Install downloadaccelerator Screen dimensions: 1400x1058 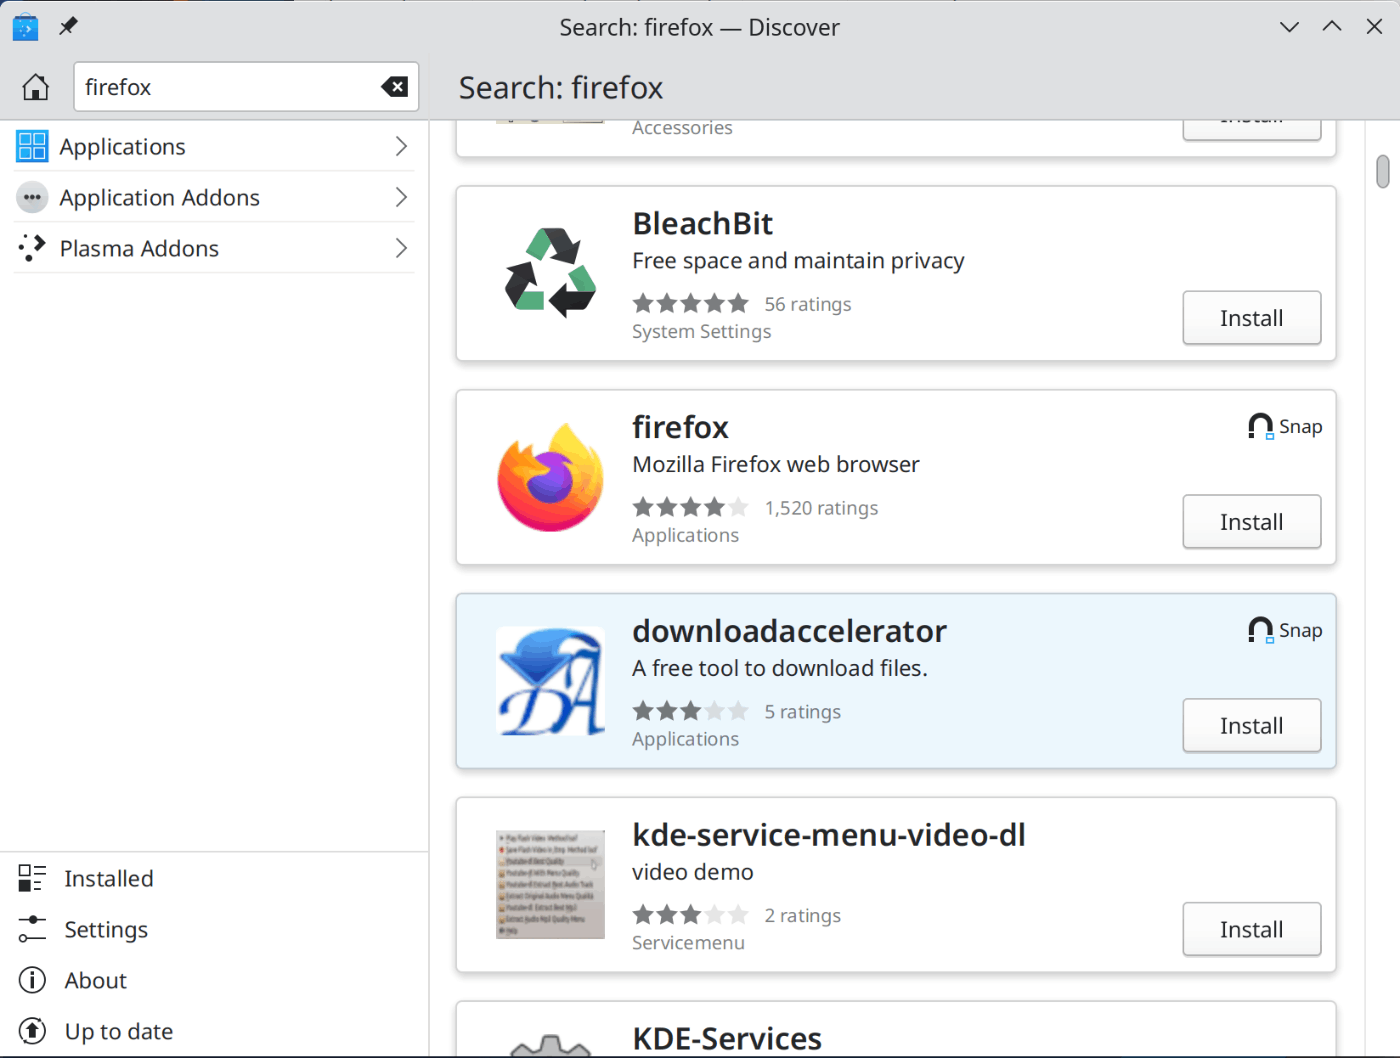(1251, 726)
